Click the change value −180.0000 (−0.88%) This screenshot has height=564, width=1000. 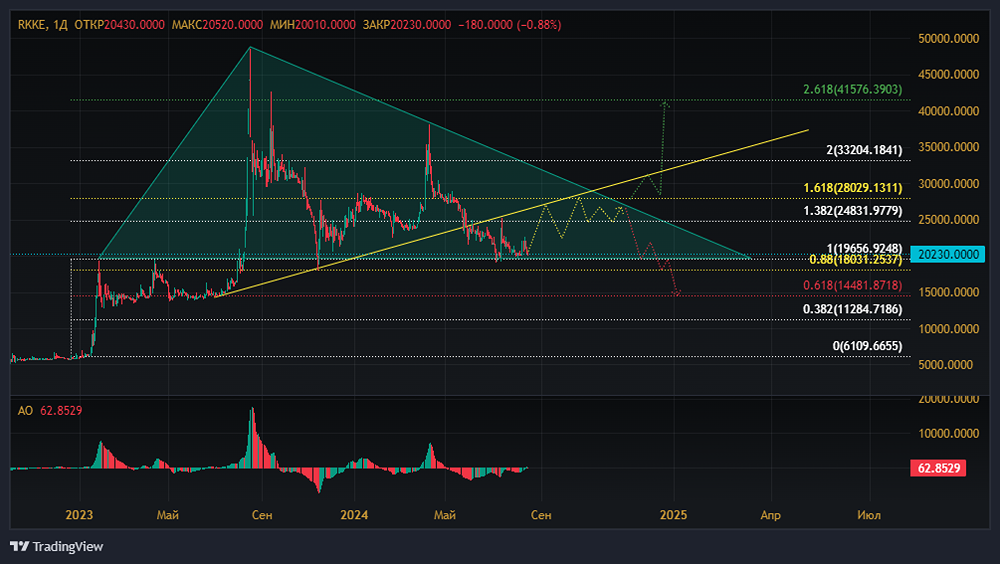510,25
